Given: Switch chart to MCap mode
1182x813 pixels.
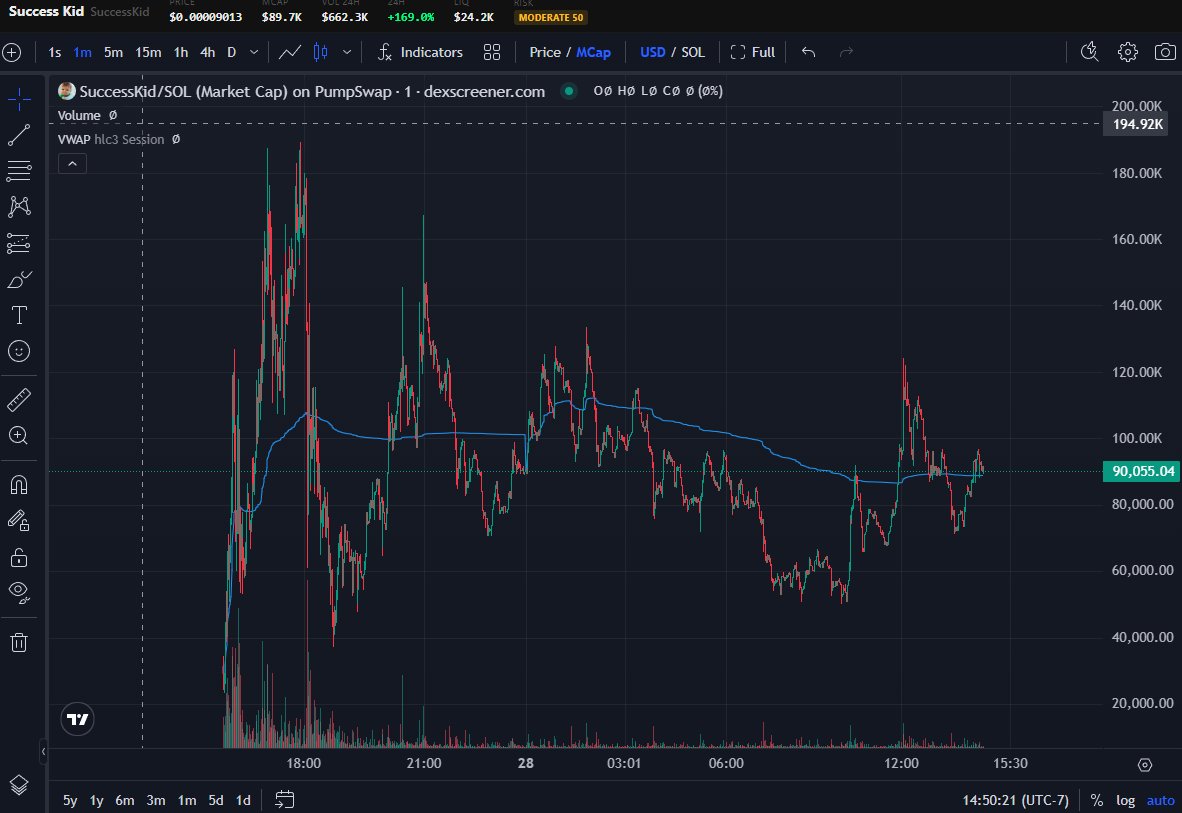Looking at the screenshot, I should [593, 52].
